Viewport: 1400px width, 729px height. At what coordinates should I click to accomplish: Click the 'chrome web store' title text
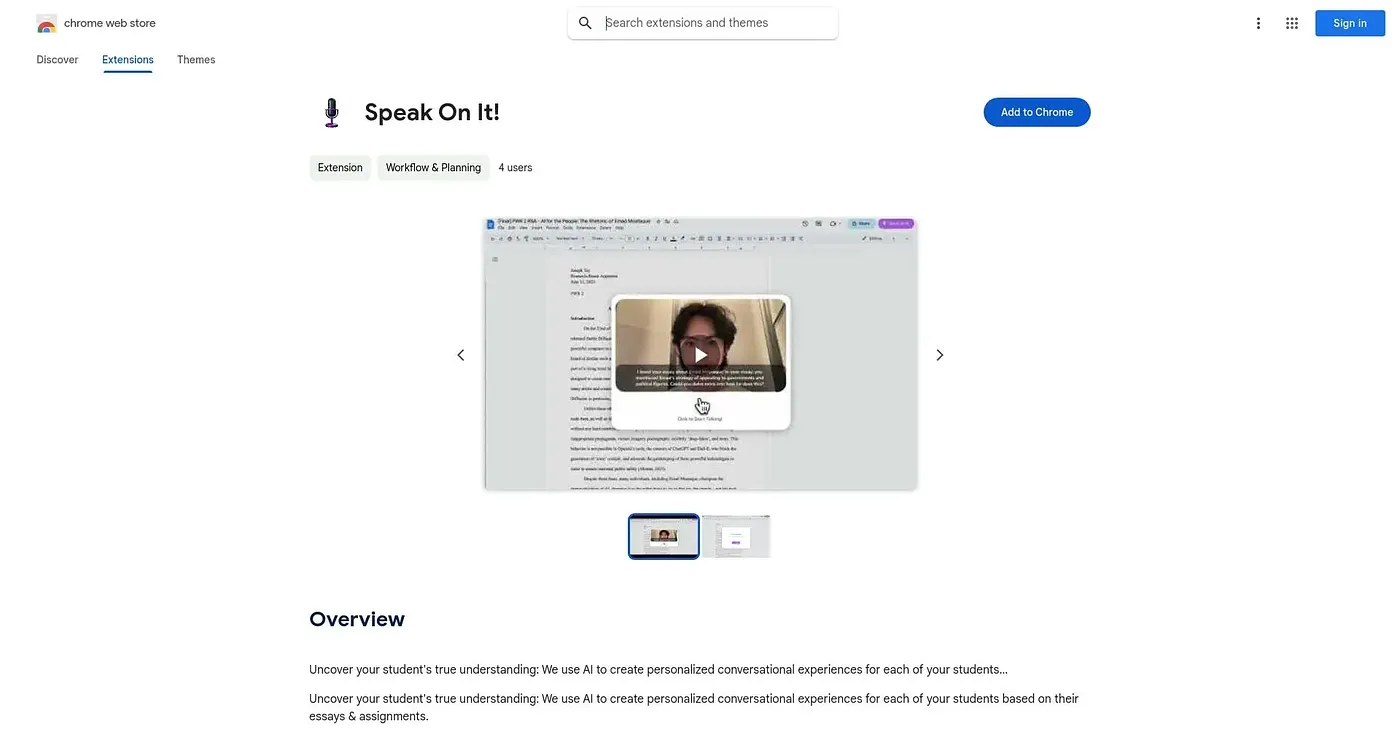point(110,23)
